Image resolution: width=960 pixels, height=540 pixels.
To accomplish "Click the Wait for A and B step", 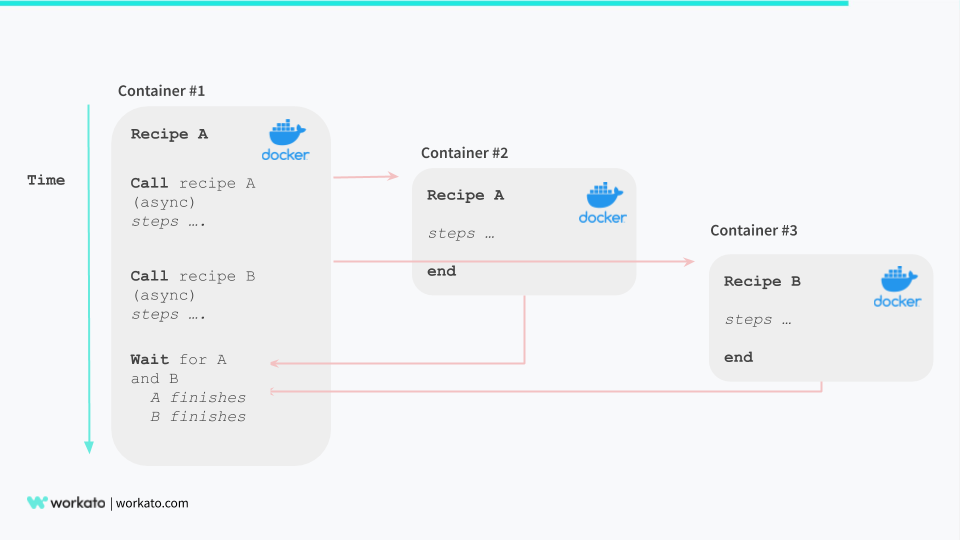I will pyautogui.click(x=178, y=369).
